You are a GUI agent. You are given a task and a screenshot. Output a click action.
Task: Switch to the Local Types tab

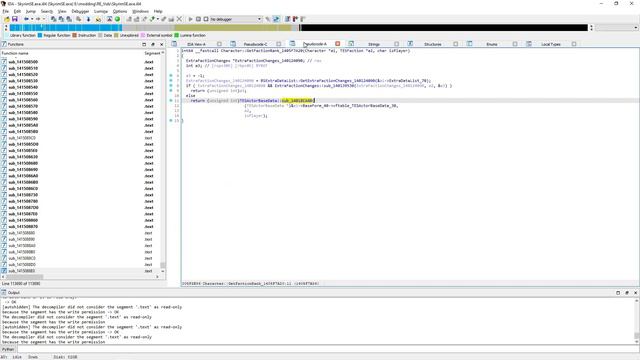(x=551, y=44)
